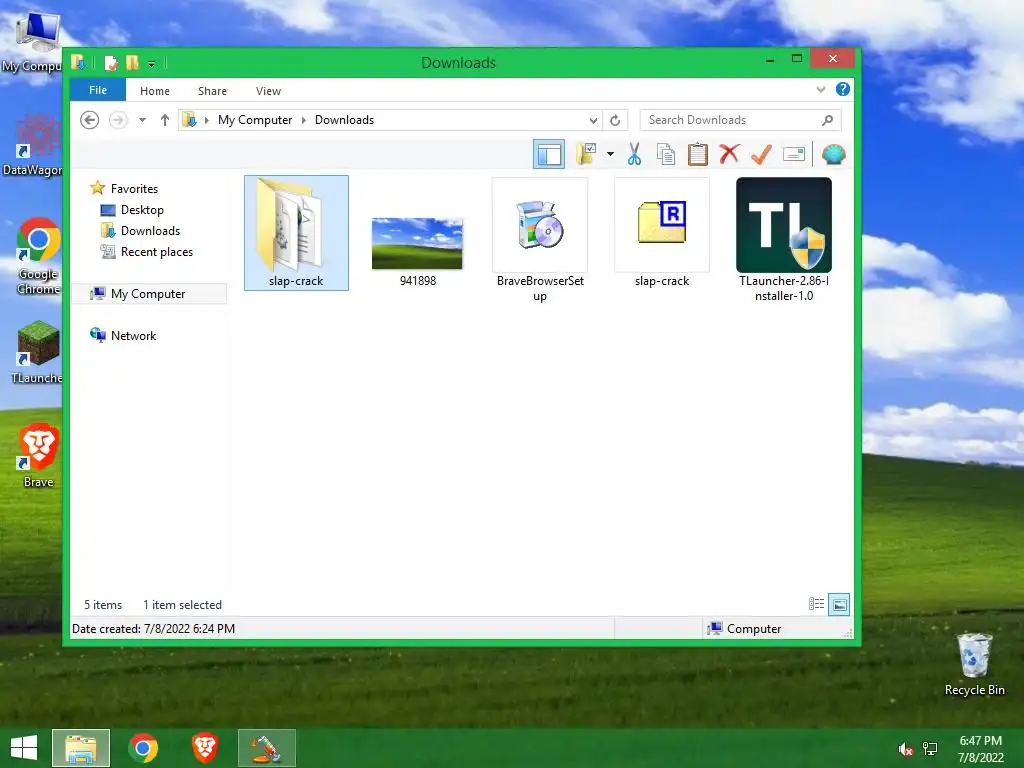The width and height of the screenshot is (1024, 768).
Task: Select the Google Chrome desktop shortcut
Action: click(x=39, y=256)
